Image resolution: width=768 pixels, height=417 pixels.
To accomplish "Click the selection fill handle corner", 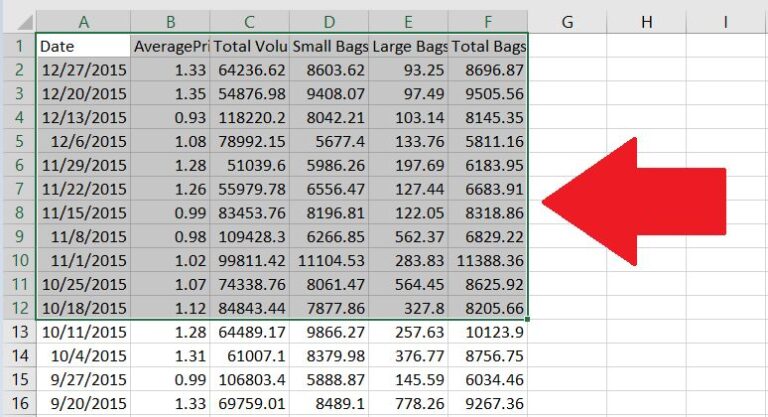I will (x=528, y=320).
